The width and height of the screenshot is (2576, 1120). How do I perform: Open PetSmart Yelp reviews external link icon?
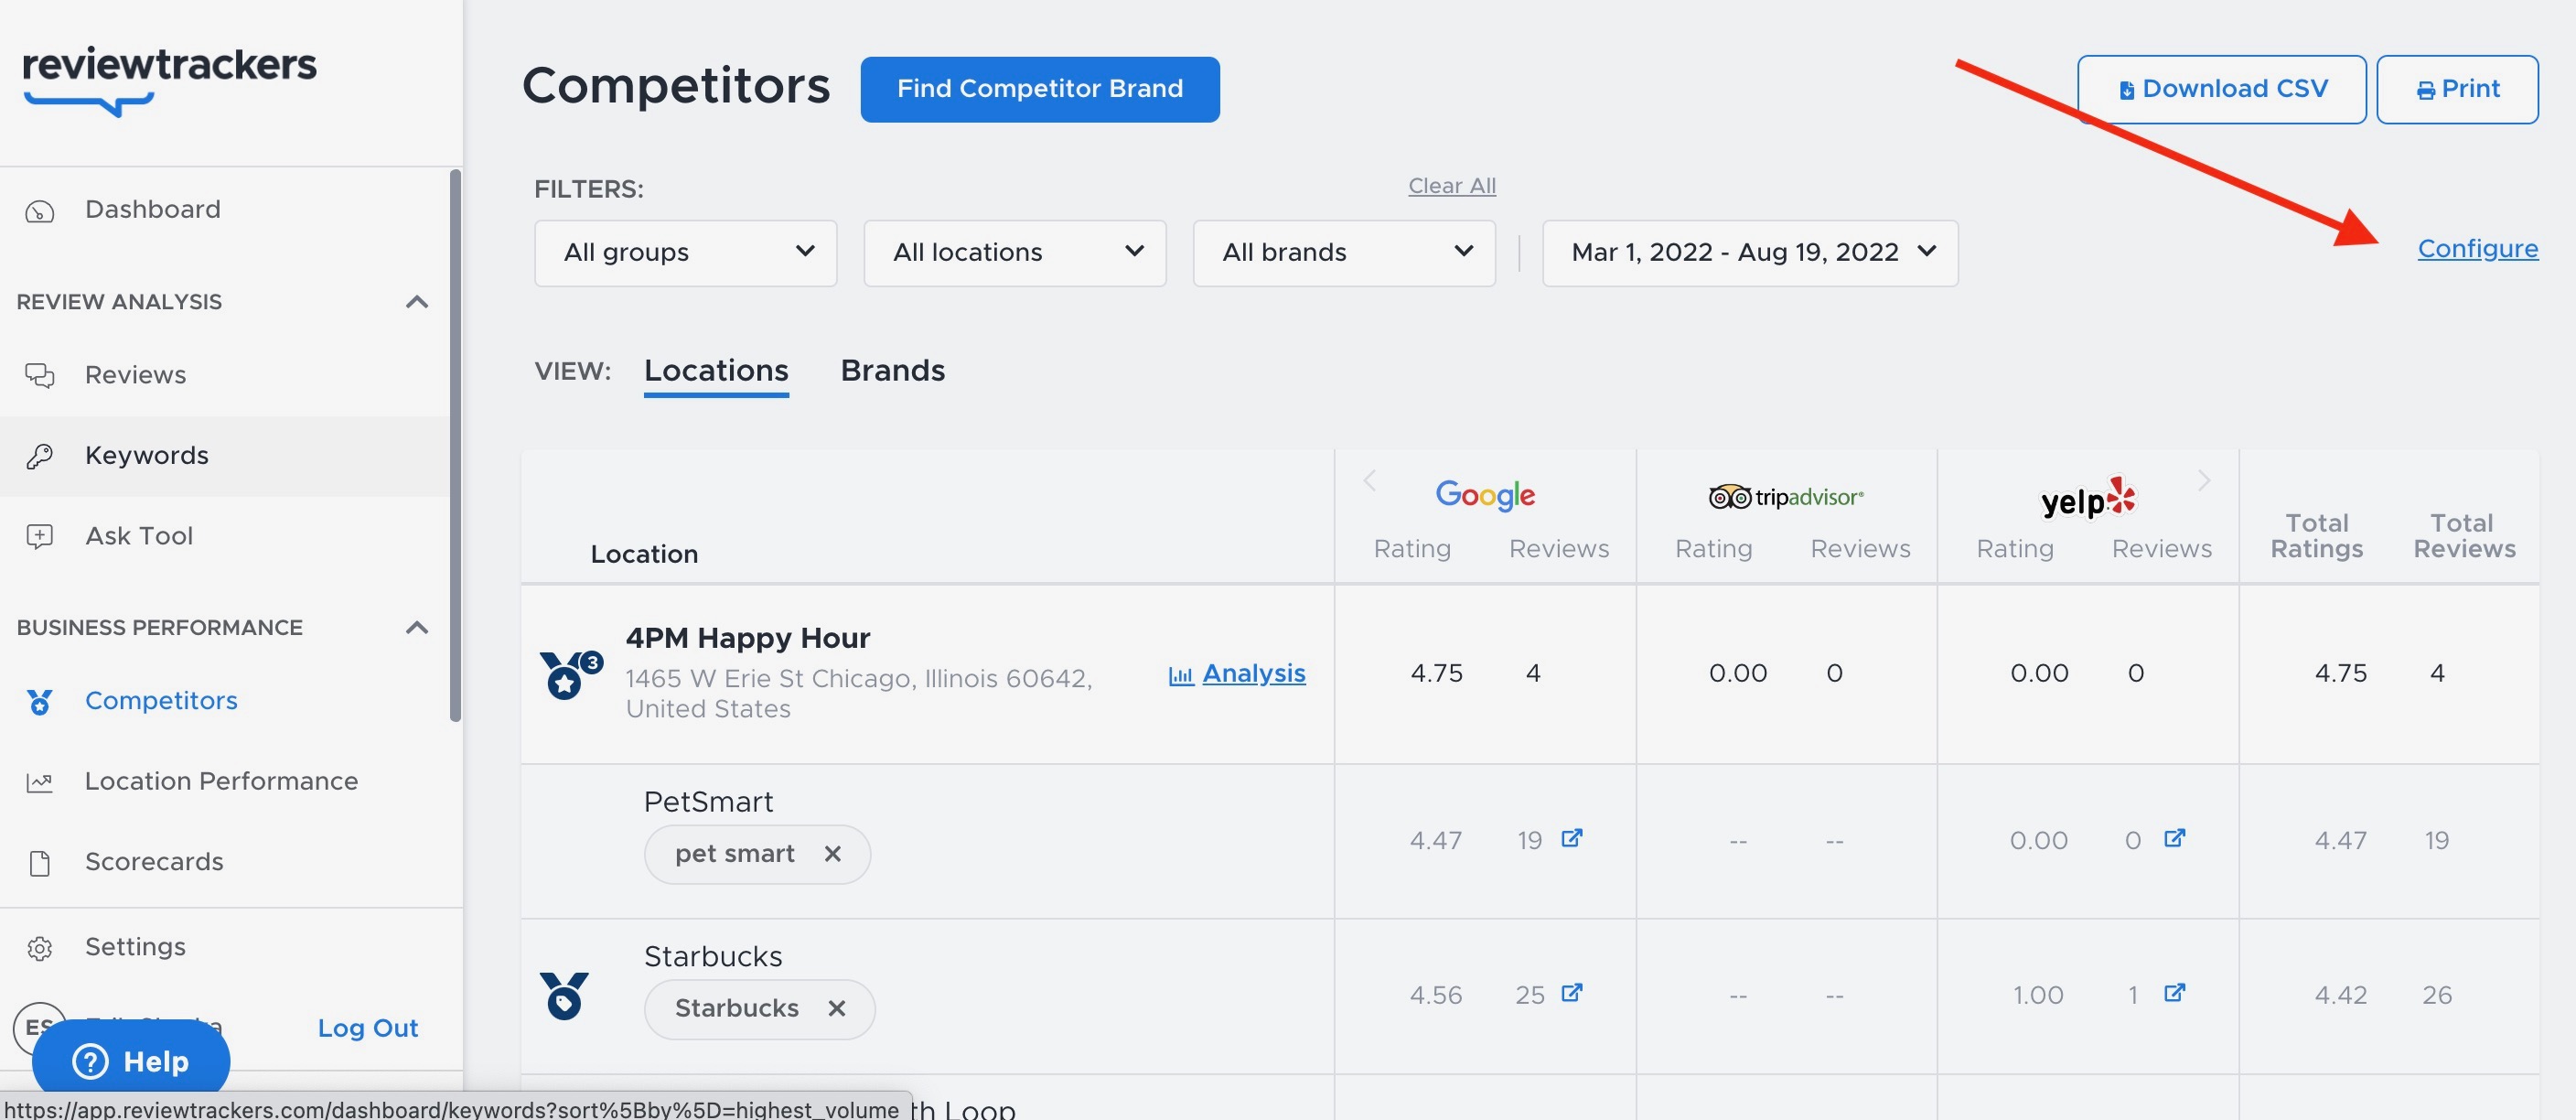click(x=2175, y=838)
